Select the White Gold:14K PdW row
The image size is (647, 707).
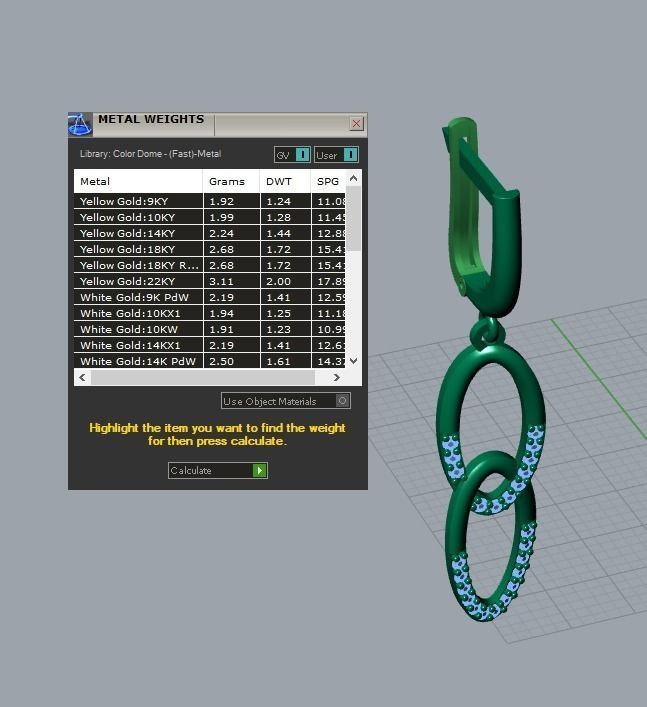[210, 361]
